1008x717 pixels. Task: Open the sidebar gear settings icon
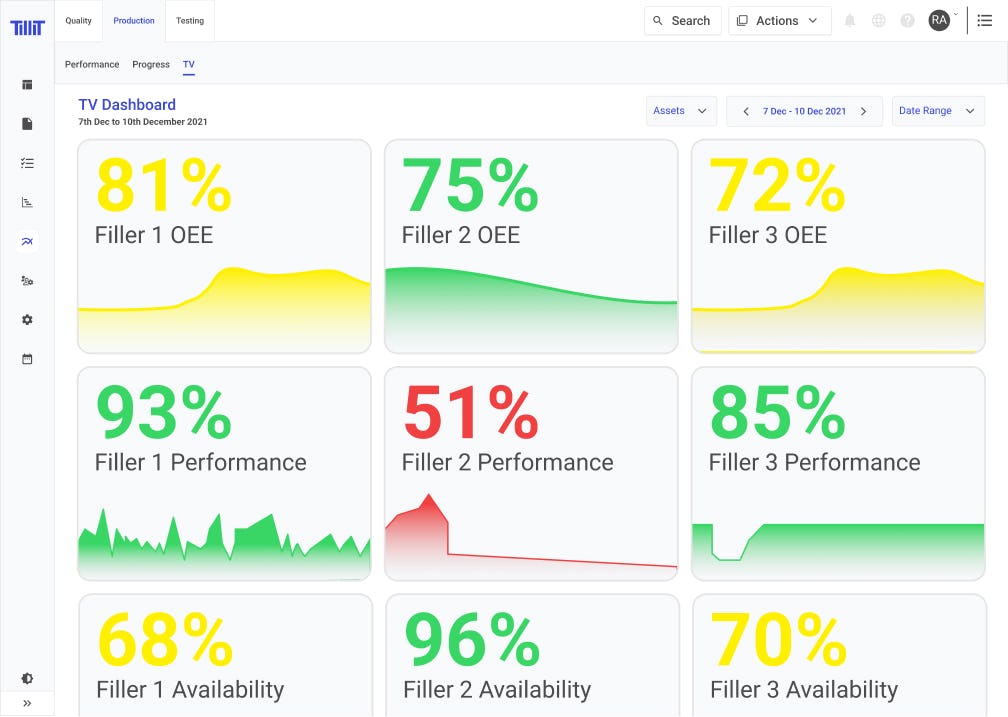(x=27, y=320)
